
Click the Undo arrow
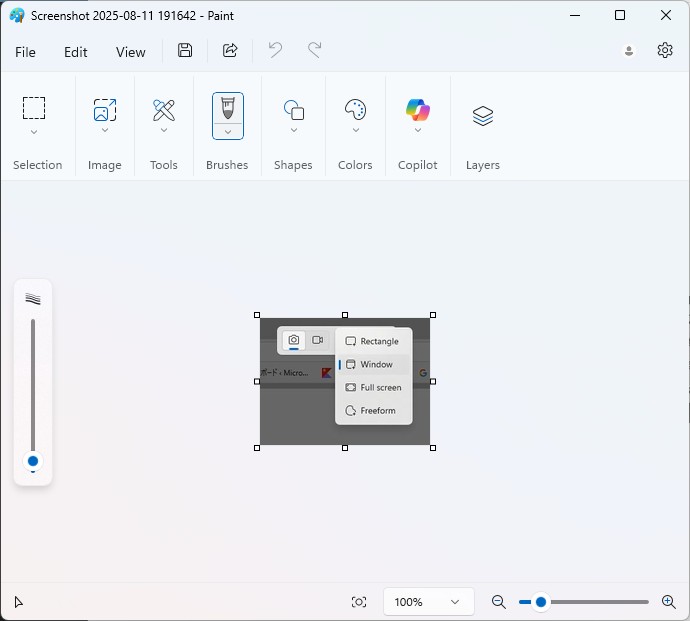(275, 50)
